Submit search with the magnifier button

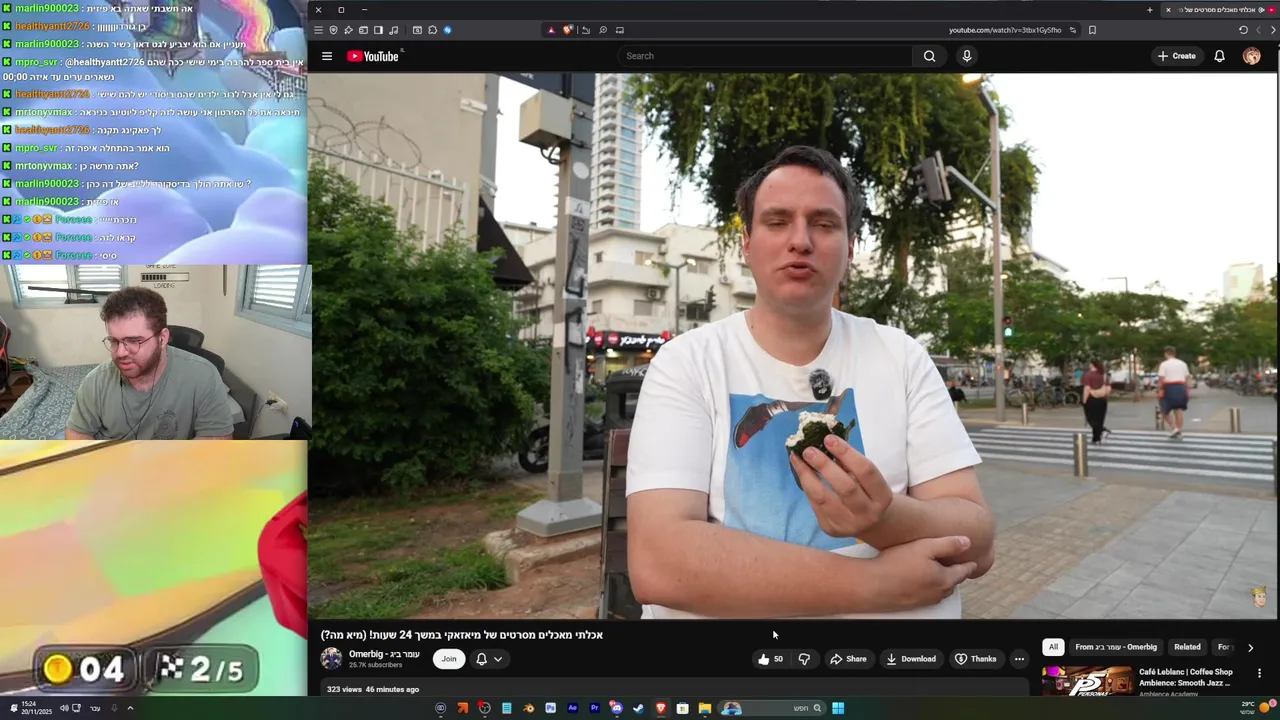pyautogui.click(x=929, y=56)
